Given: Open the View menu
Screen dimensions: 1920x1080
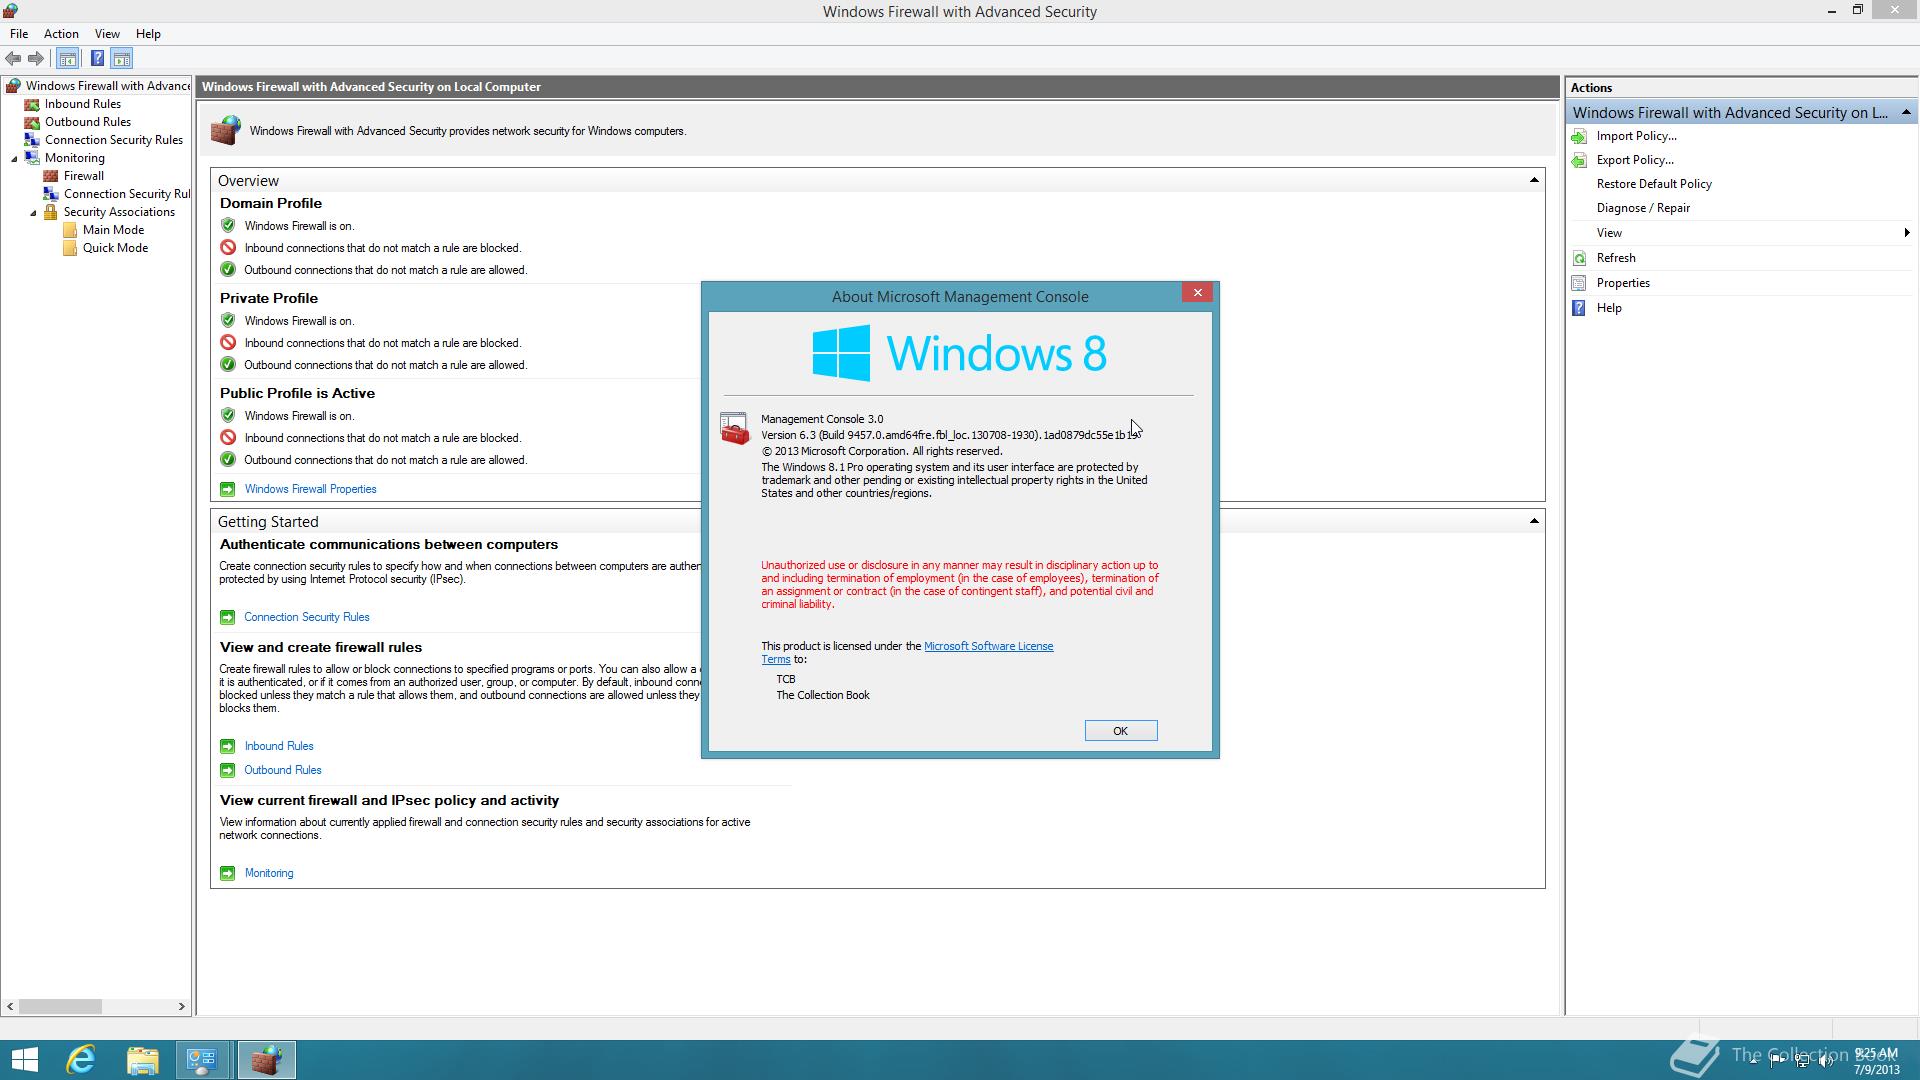Looking at the screenshot, I should (x=107, y=34).
